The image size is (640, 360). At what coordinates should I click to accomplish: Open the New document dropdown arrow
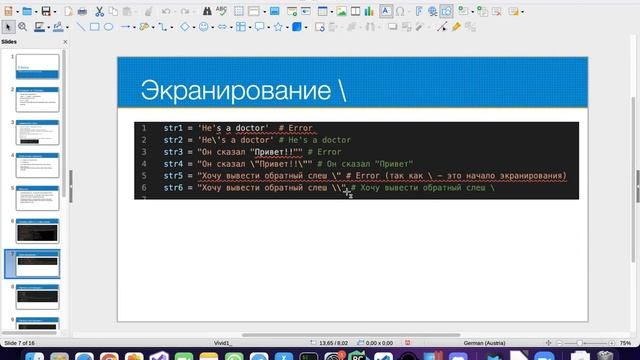coord(17,12)
